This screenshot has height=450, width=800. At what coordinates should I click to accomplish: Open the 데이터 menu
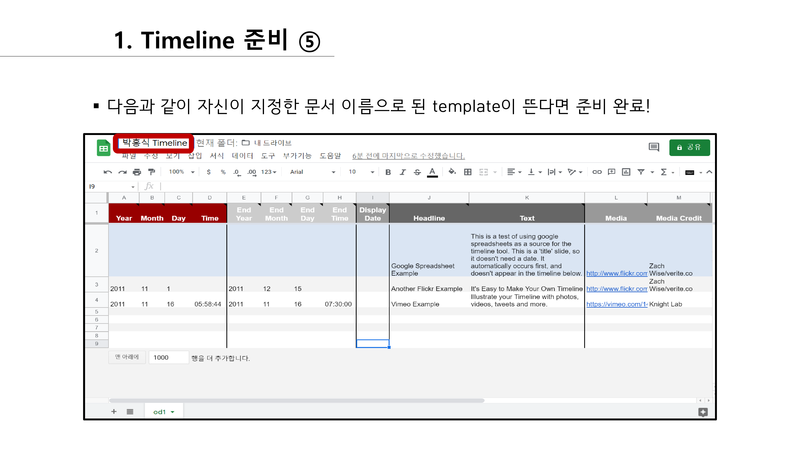tap(242, 156)
